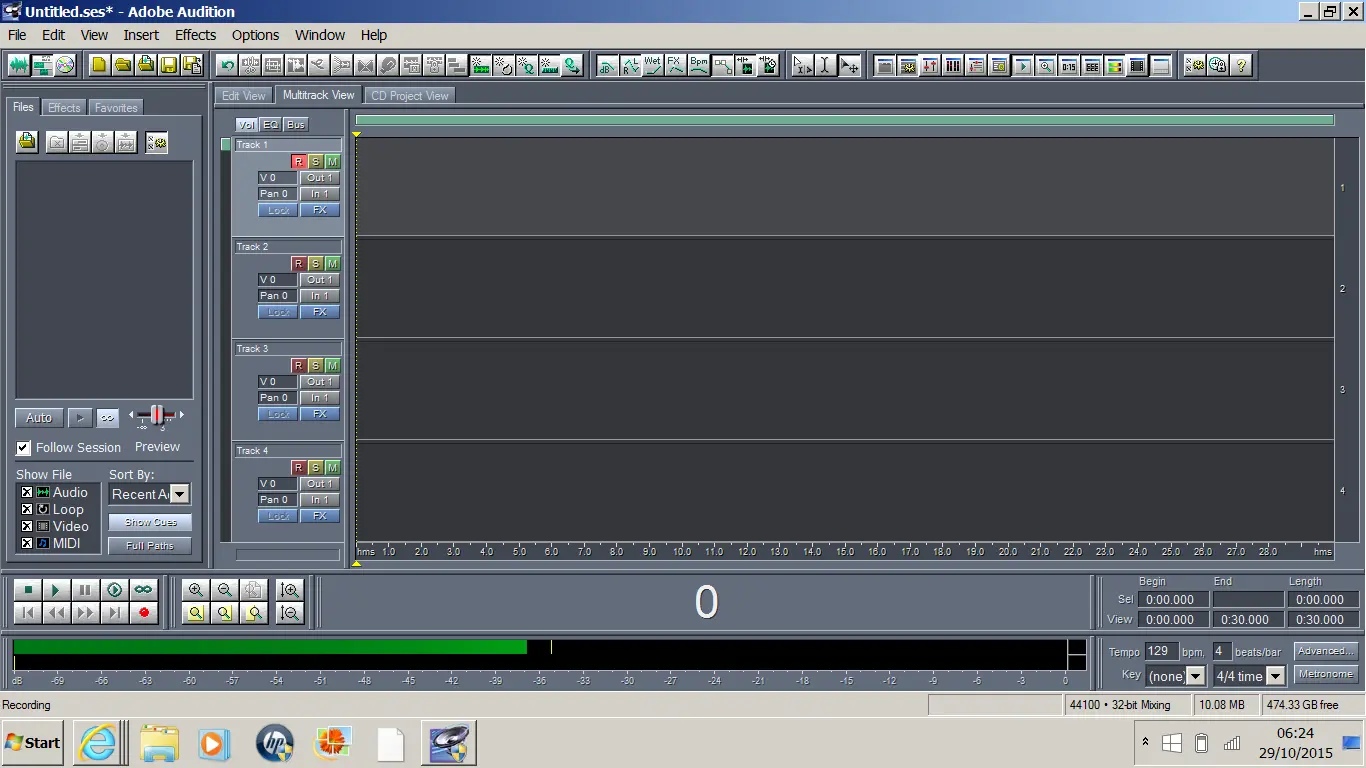Viewport: 1366px width, 768px height.
Task: Mute Track 2 with the M button
Action: (332, 264)
